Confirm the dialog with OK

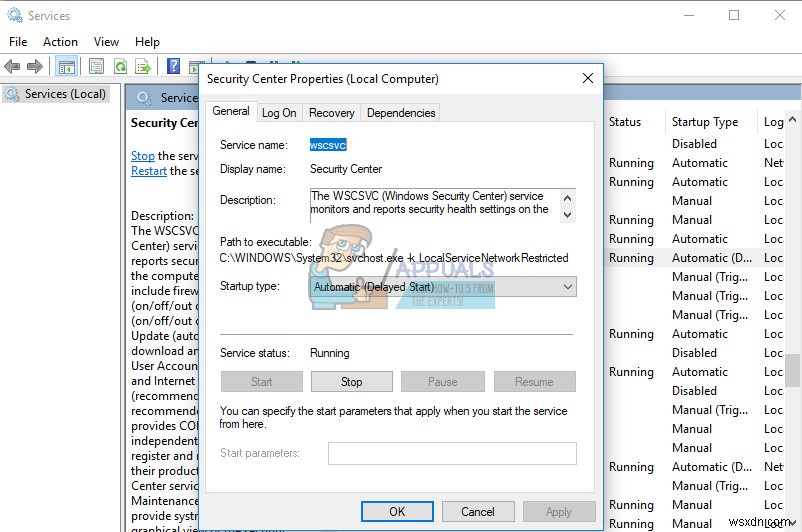click(x=397, y=512)
